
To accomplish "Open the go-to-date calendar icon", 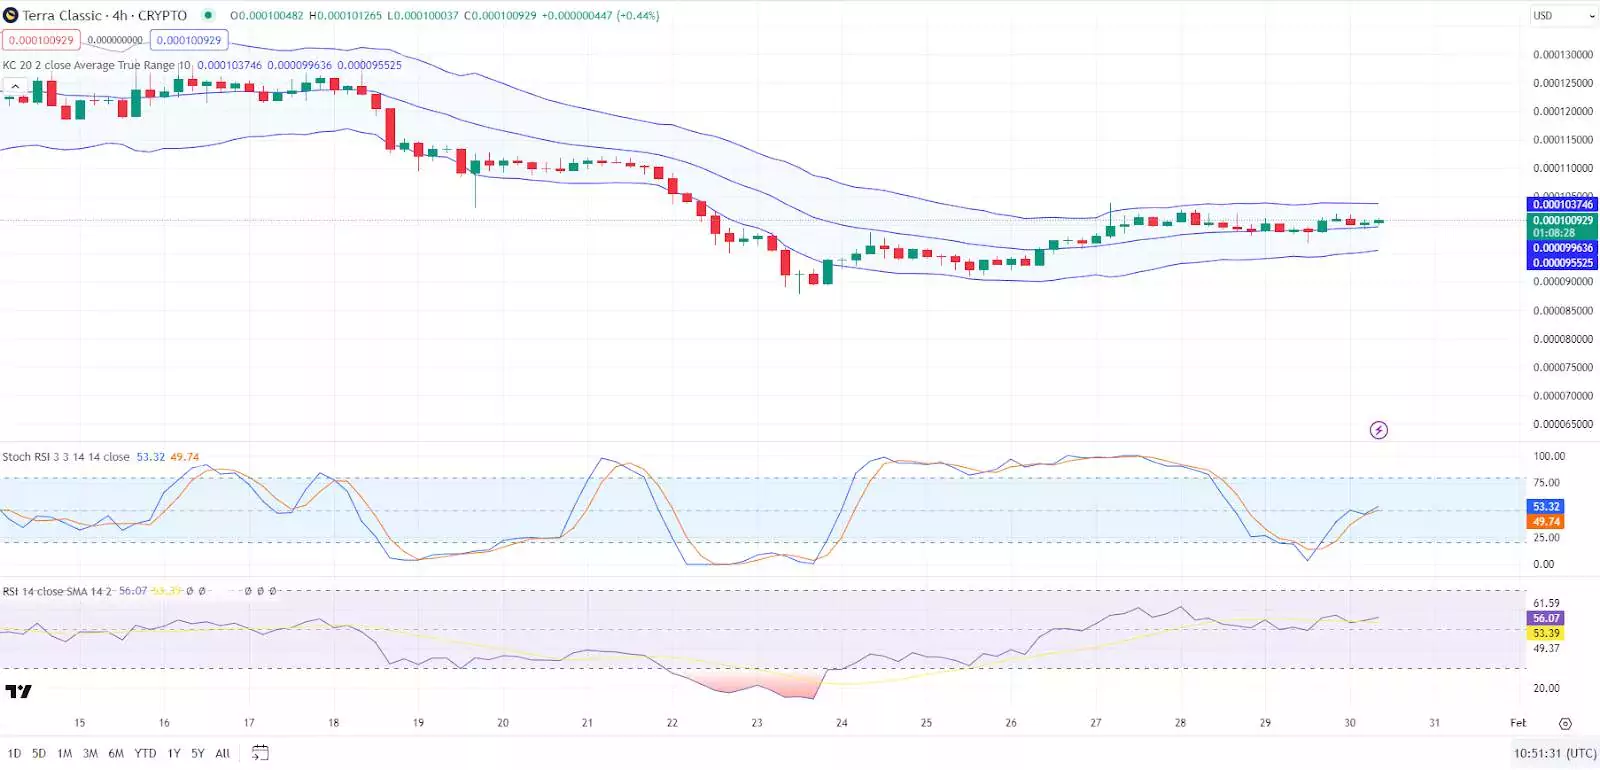I will [x=259, y=753].
